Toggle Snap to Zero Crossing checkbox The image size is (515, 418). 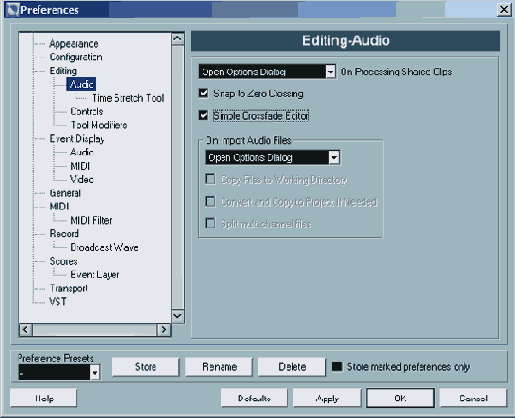[x=203, y=93]
